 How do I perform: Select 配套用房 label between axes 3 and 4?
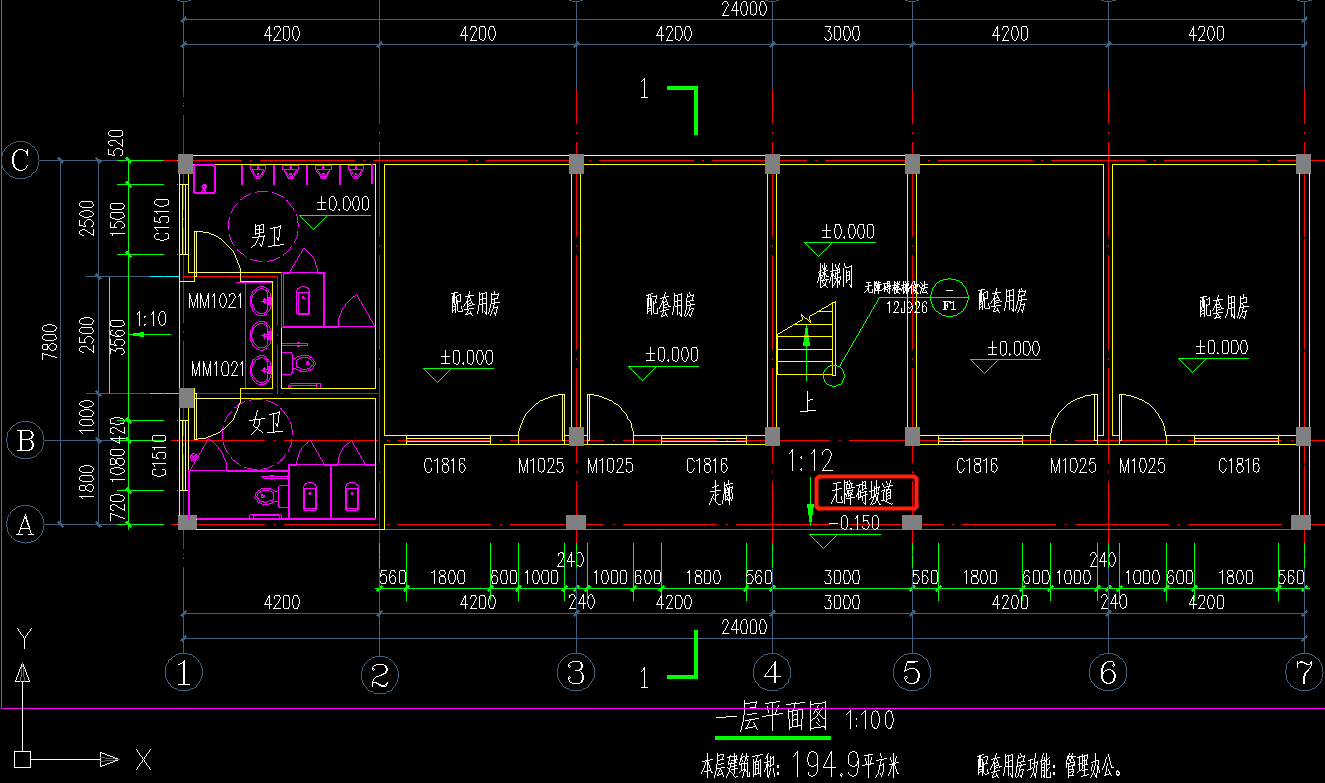[x=671, y=303]
